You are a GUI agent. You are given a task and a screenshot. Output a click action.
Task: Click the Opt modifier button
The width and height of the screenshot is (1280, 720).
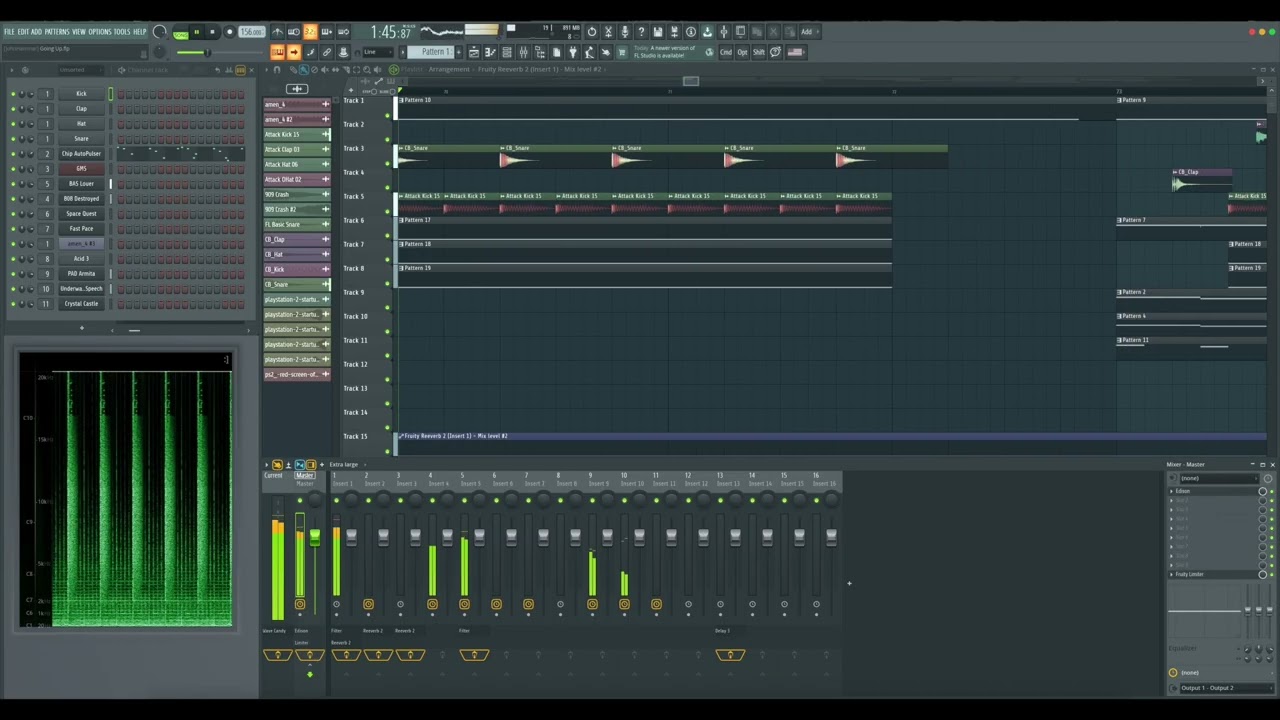point(742,52)
